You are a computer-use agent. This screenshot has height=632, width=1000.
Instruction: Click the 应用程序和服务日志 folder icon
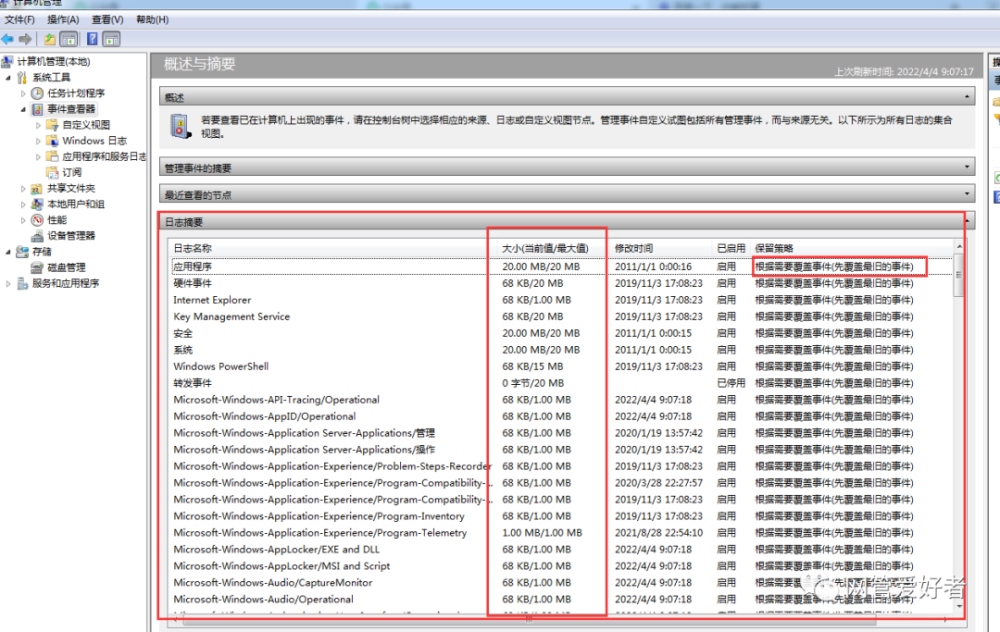[x=53, y=156]
